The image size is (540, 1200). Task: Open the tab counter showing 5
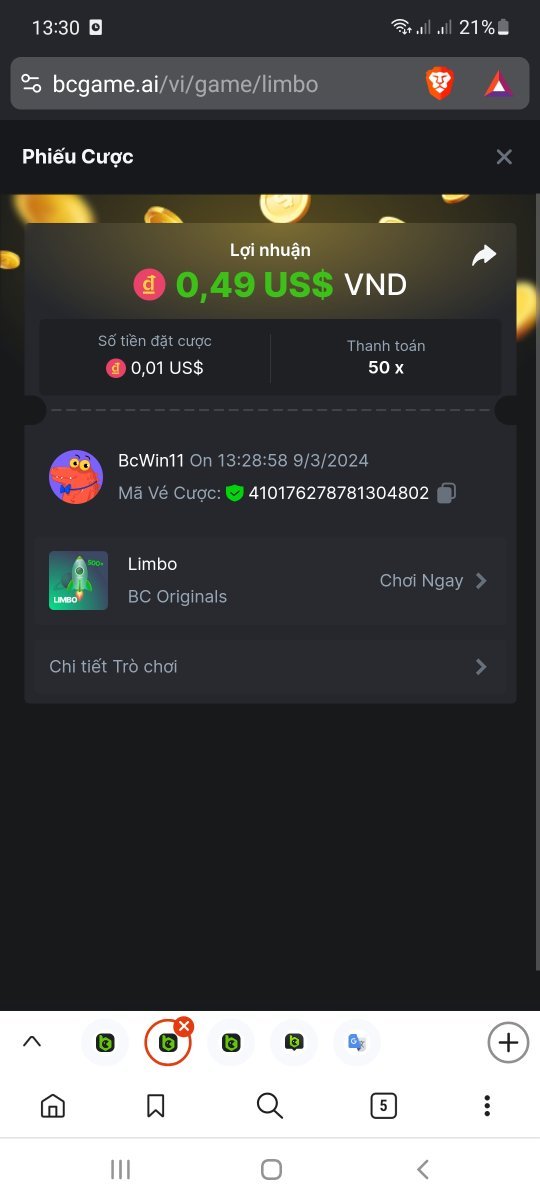[x=383, y=1105]
